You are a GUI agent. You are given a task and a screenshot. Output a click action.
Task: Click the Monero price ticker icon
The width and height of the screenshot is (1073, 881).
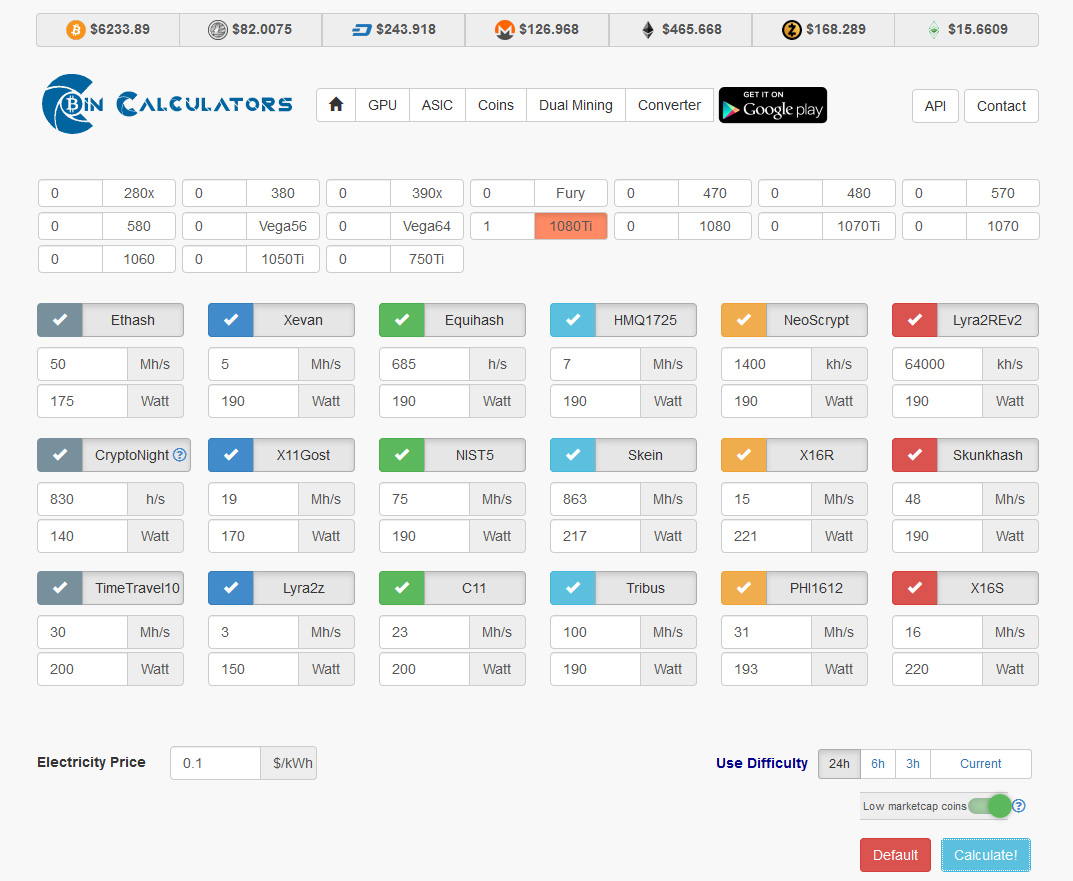504,29
